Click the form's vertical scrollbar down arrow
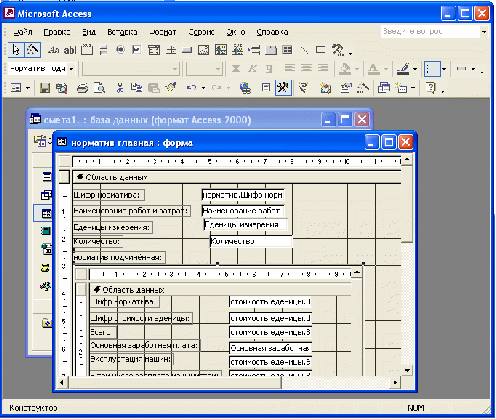Screen dimensions: 496x419 (x=407, y=370)
